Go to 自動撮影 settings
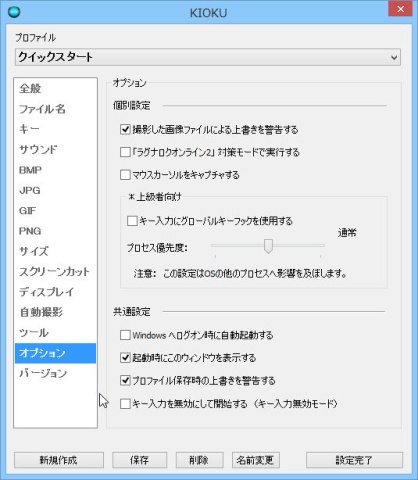The image size is (418, 480). (x=55, y=312)
